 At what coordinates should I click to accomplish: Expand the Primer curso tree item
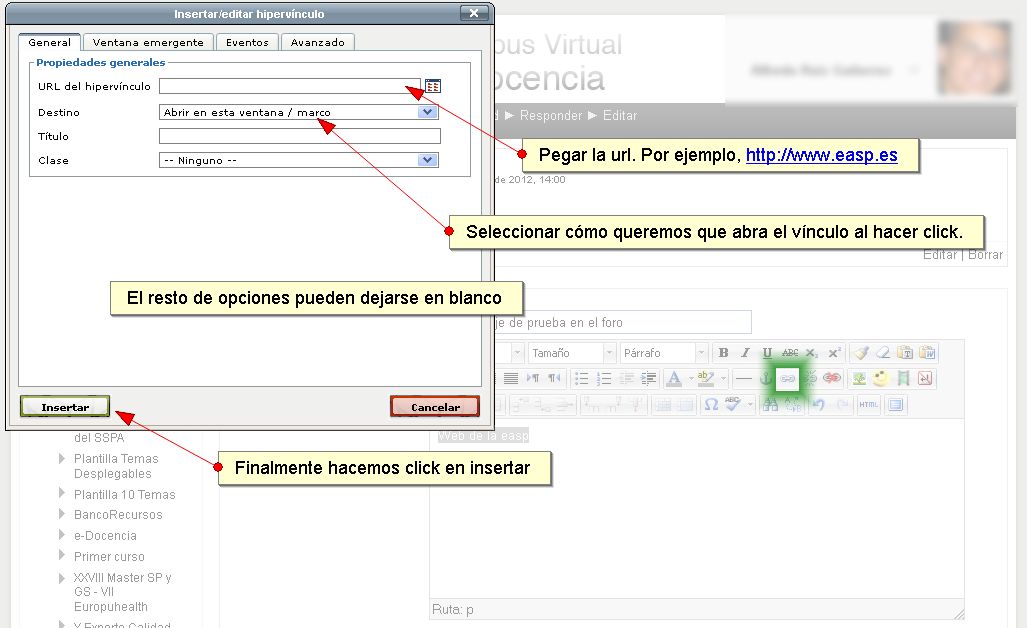click(63, 556)
